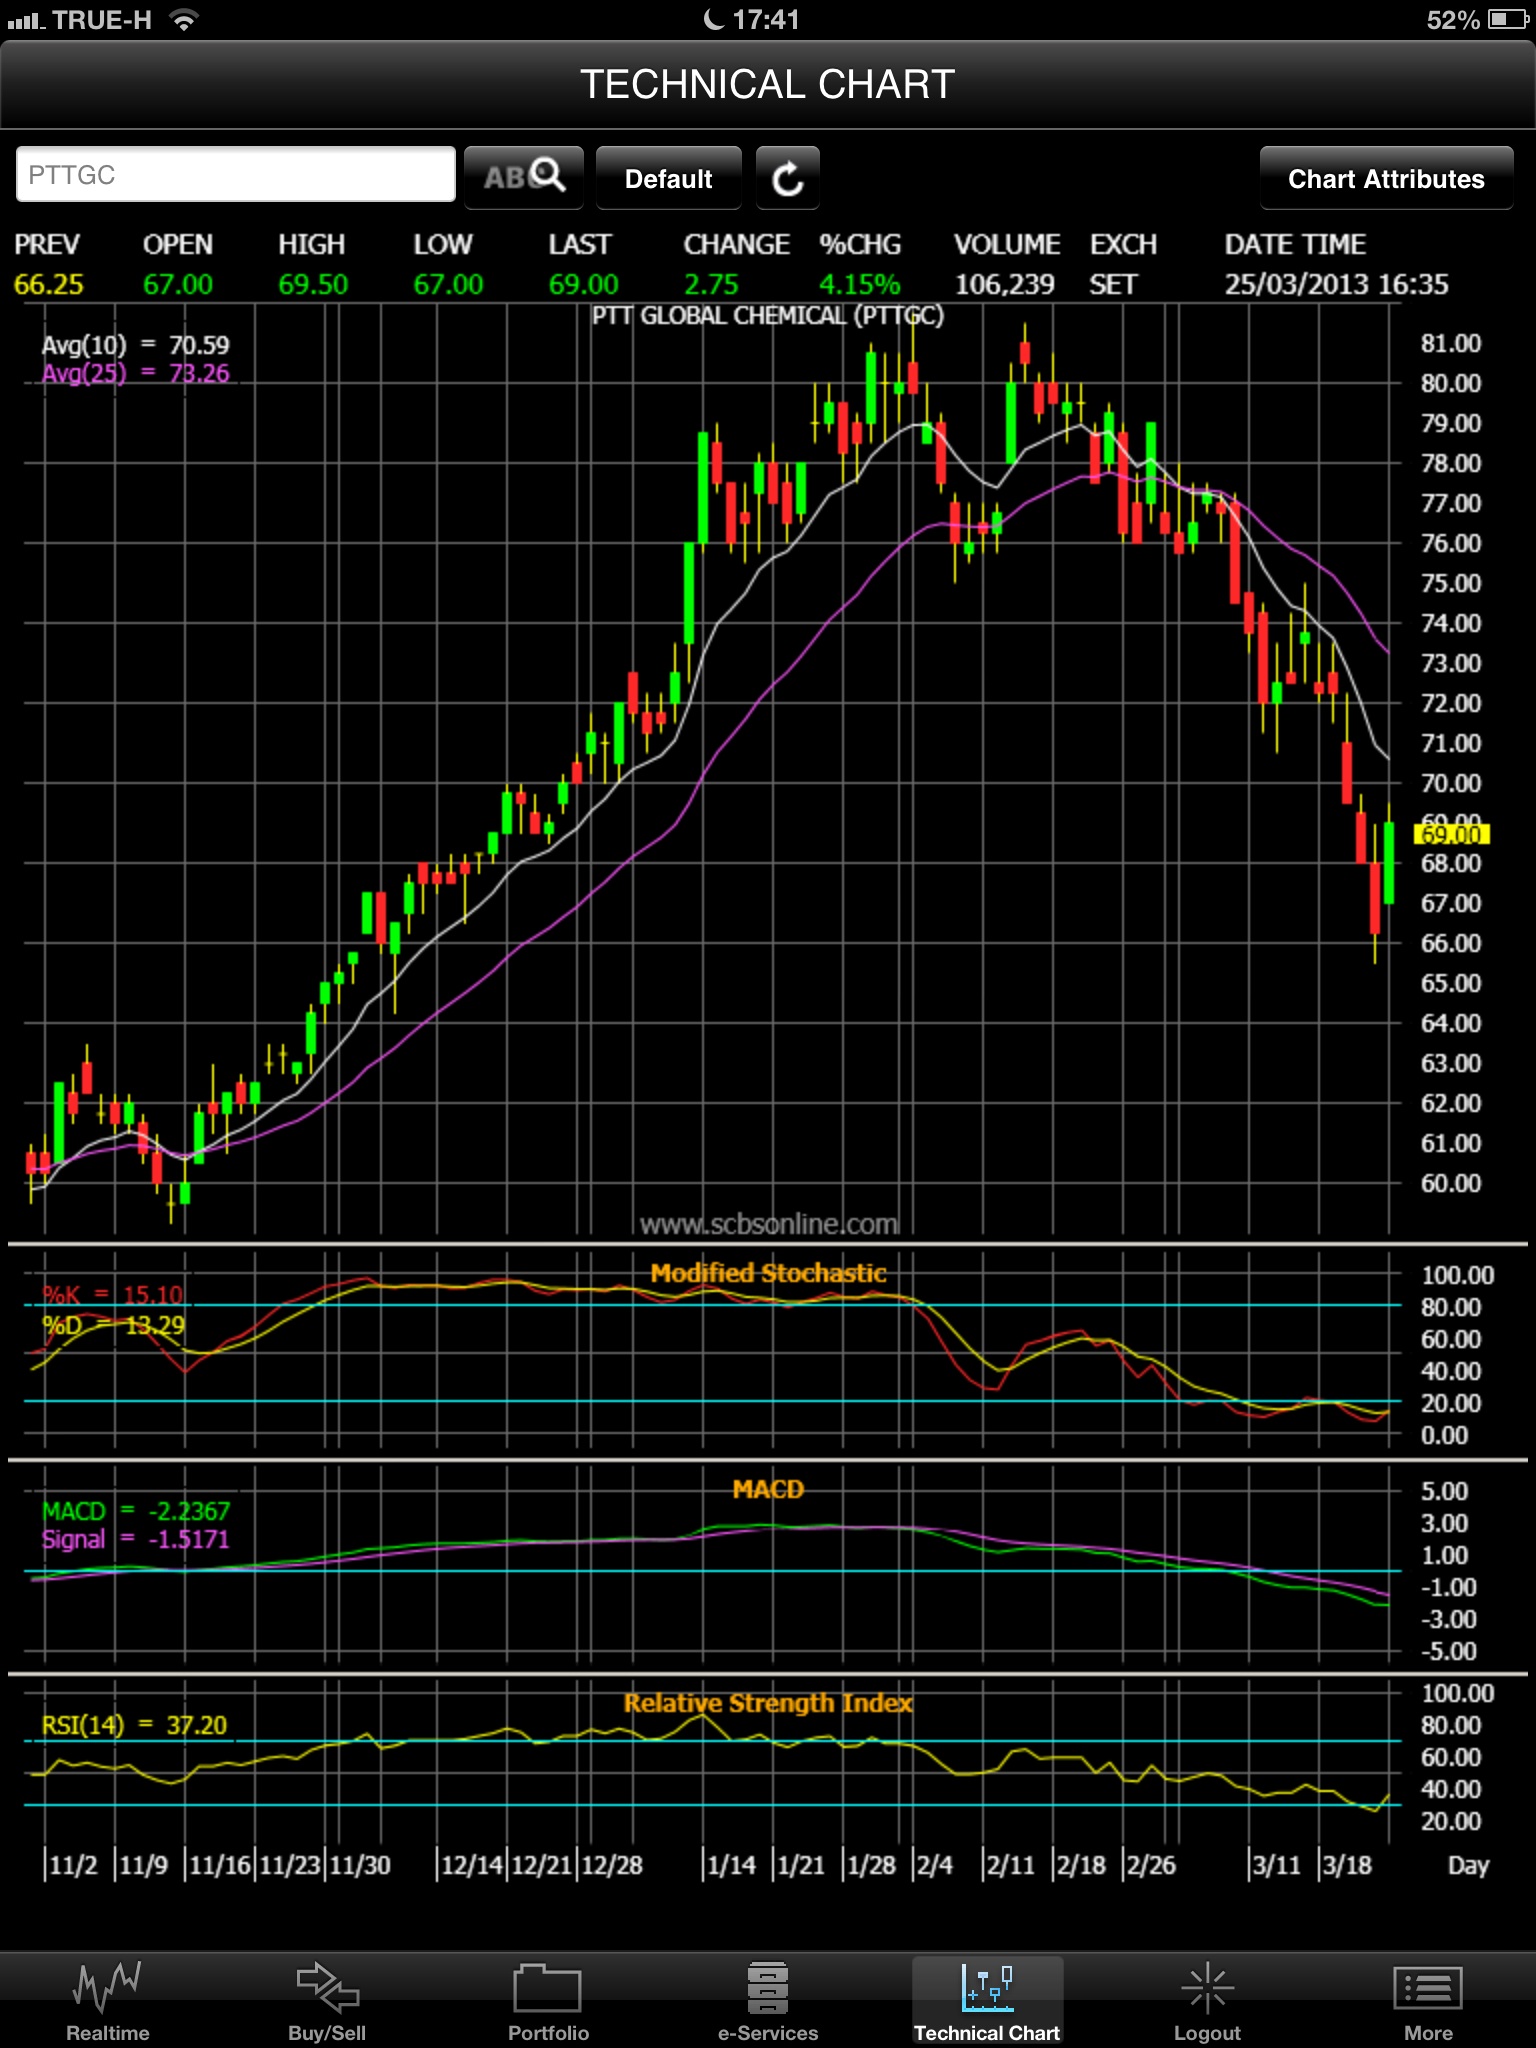Open Chart Attributes settings
The image size is (1536, 2048).
1386,178
